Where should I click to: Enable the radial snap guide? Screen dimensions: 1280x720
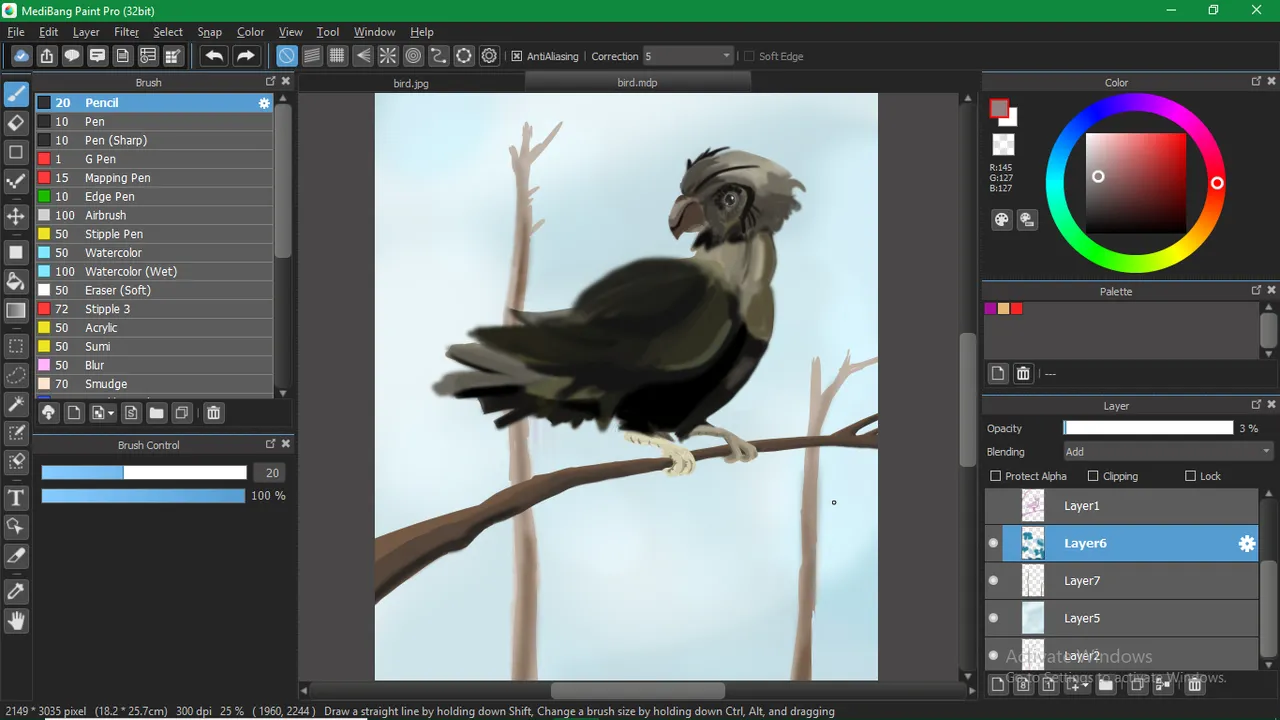pyautogui.click(x=388, y=56)
